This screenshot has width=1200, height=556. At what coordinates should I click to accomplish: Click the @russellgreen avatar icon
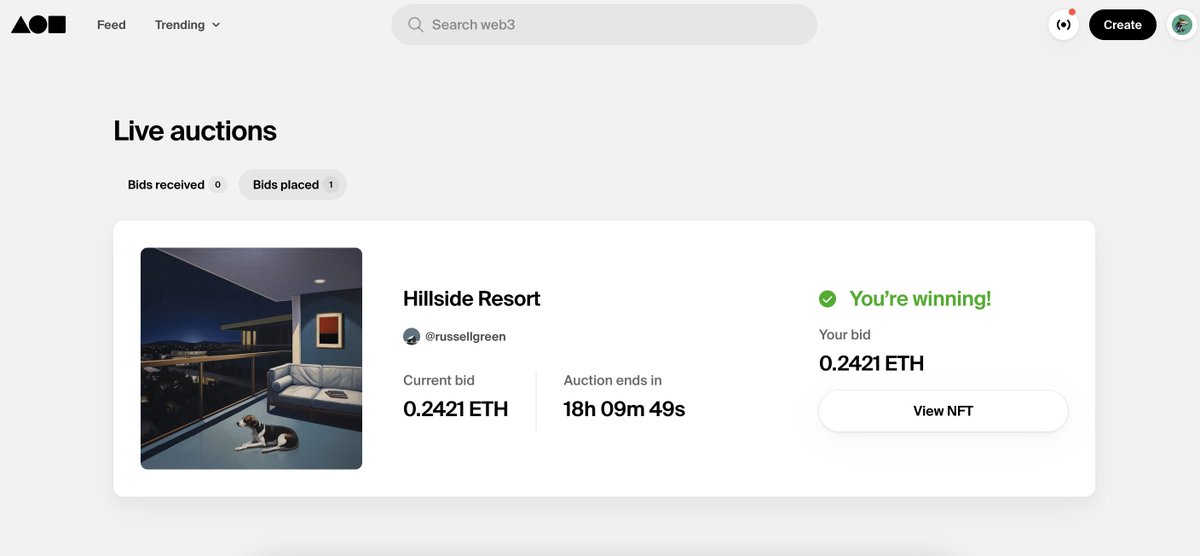click(x=411, y=337)
